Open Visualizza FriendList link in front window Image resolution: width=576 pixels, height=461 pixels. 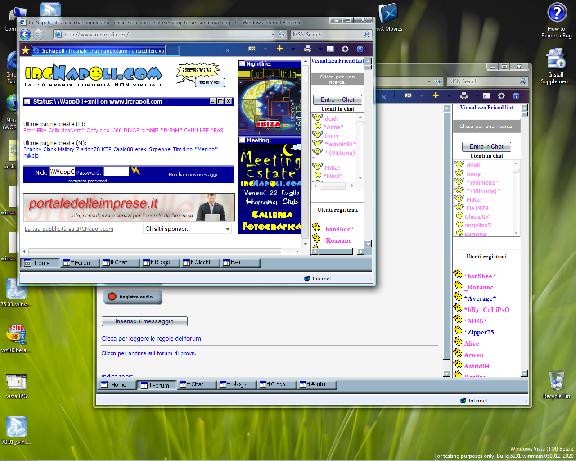coord(338,61)
